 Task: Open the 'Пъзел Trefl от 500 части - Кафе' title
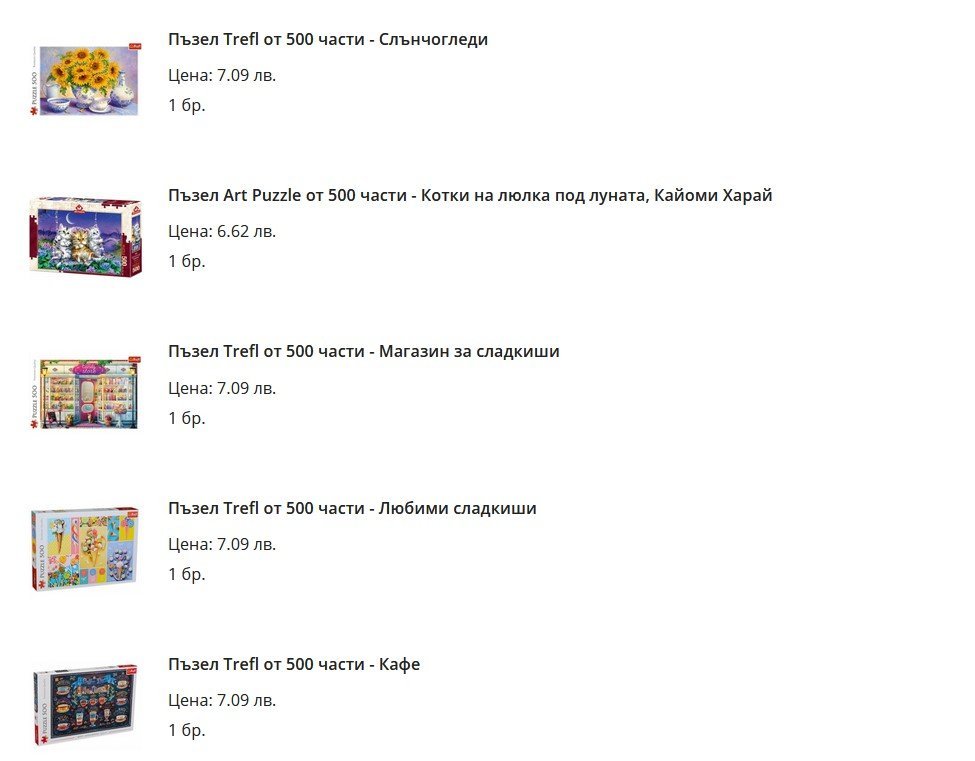294,664
